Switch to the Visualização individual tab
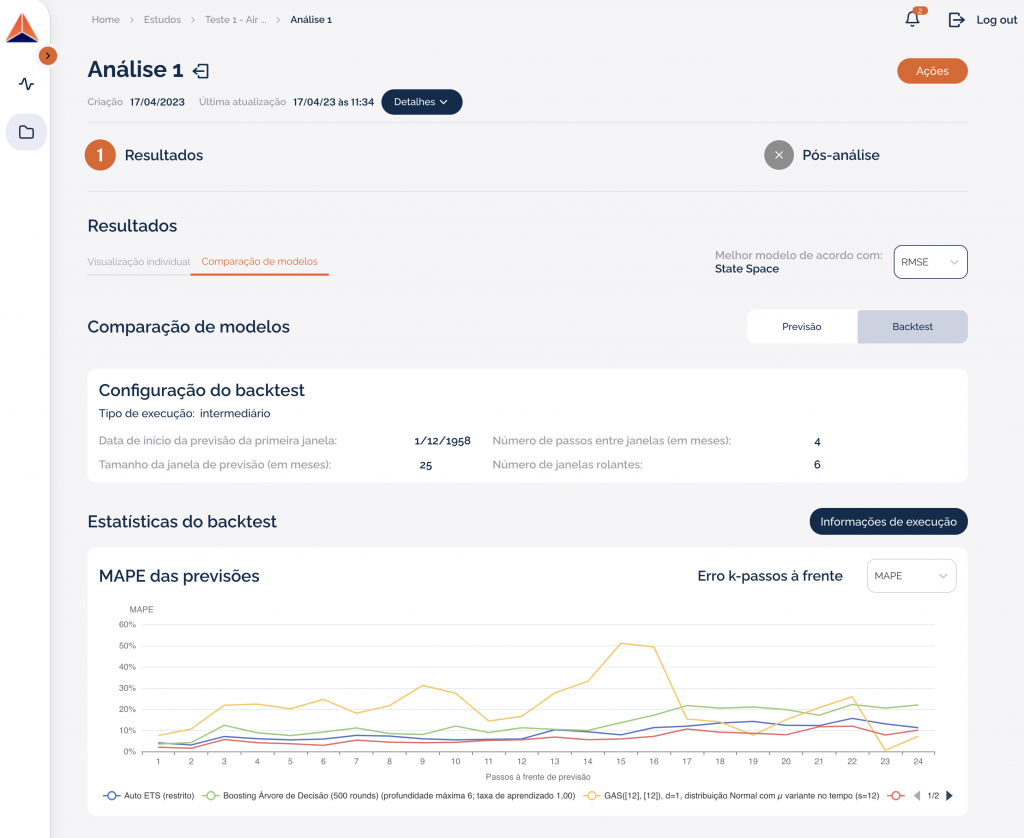The width and height of the screenshot is (1024, 838). click(138, 261)
